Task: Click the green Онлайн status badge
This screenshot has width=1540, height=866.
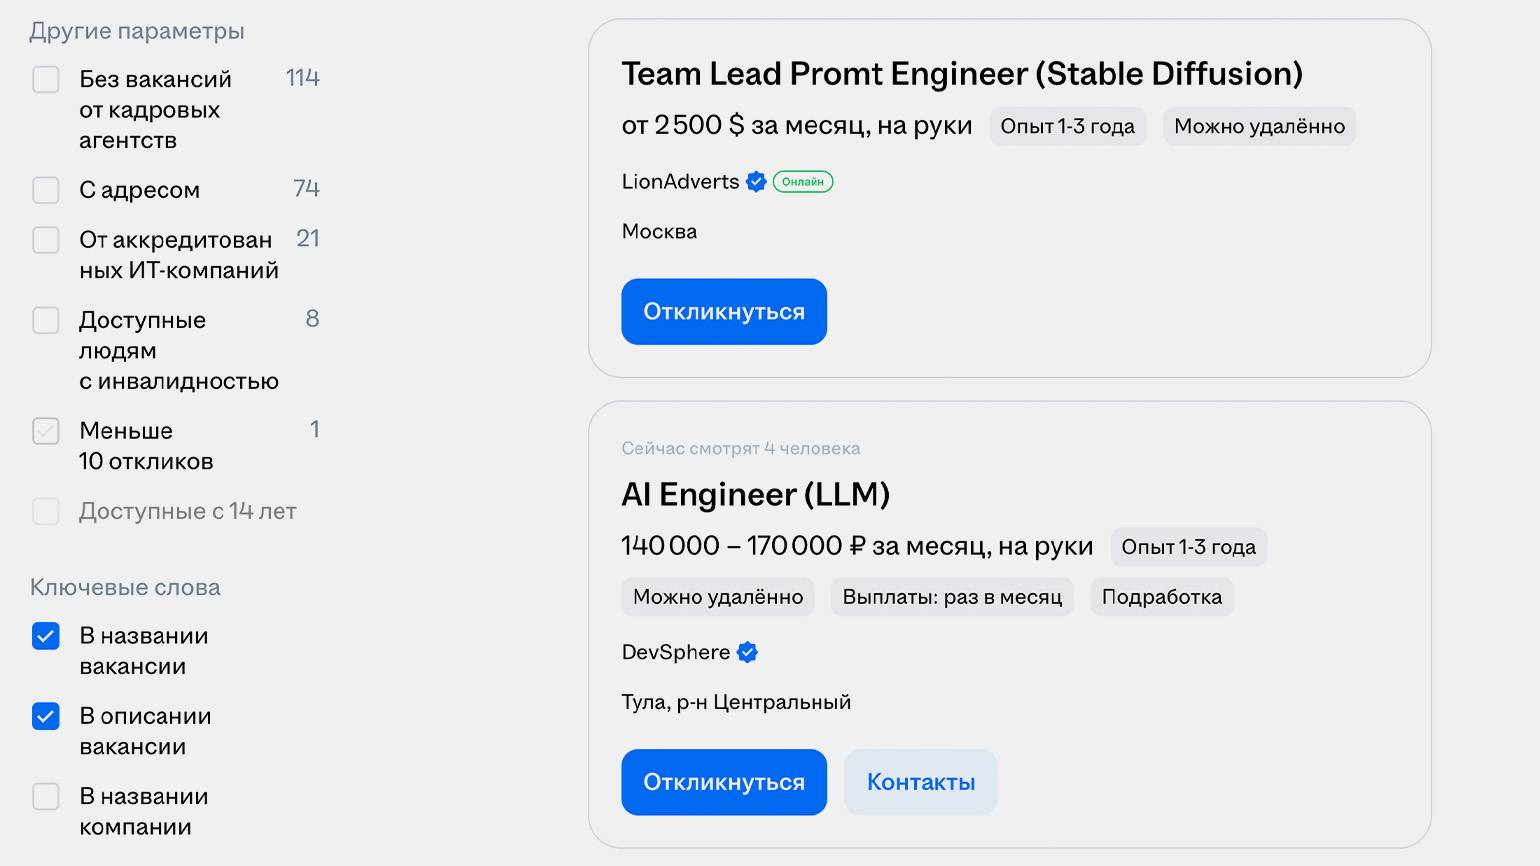Action: [802, 182]
